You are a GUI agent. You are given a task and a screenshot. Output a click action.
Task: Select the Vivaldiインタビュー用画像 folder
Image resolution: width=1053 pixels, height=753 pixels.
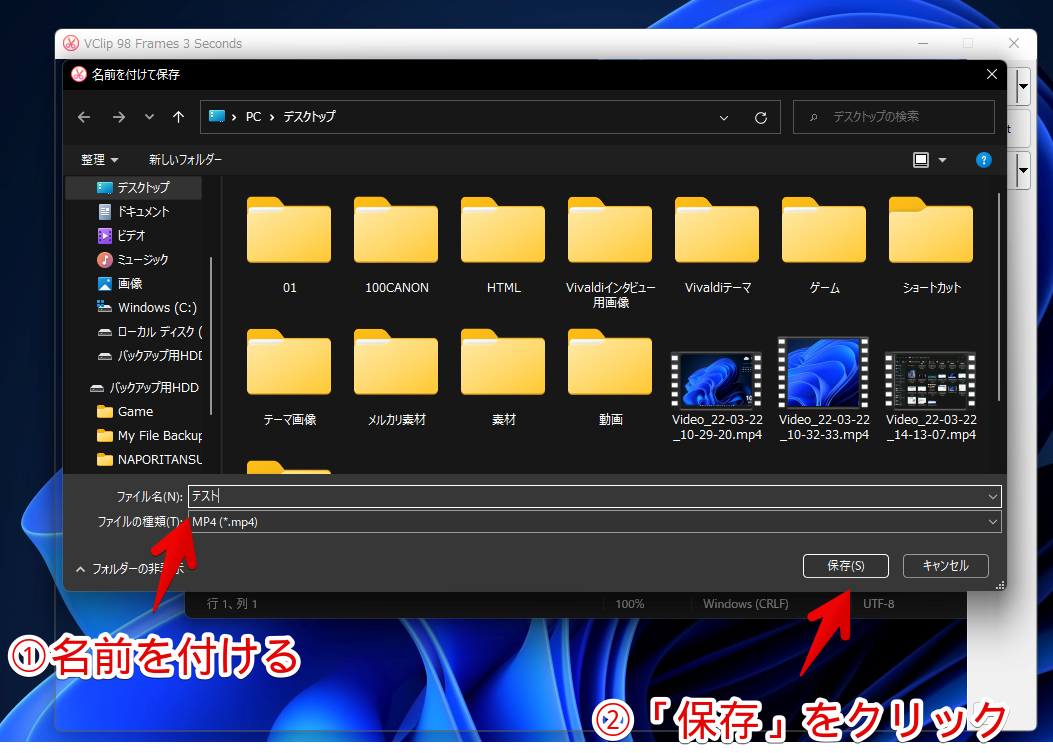click(610, 252)
